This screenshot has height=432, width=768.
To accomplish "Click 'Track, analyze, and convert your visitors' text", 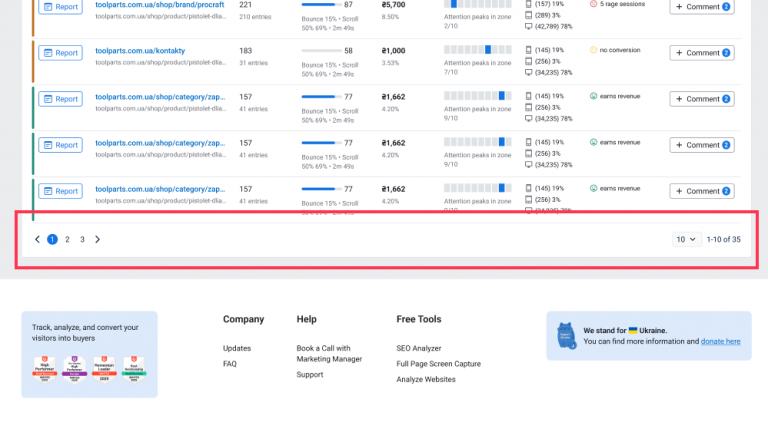I will pyautogui.click(x=85, y=333).
